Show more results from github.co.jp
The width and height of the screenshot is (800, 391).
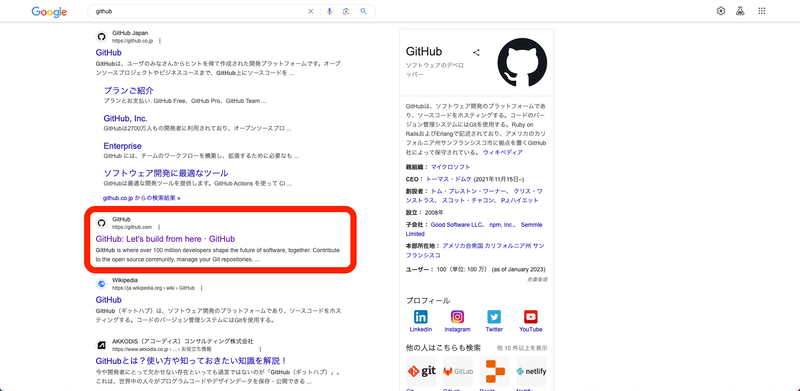(141, 198)
